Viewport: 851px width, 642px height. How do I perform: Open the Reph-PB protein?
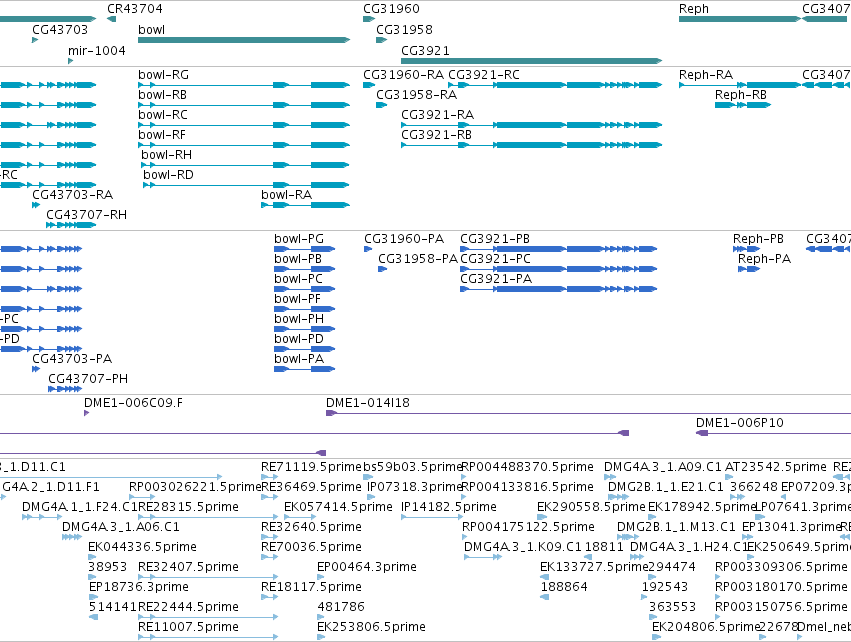coord(746,249)
